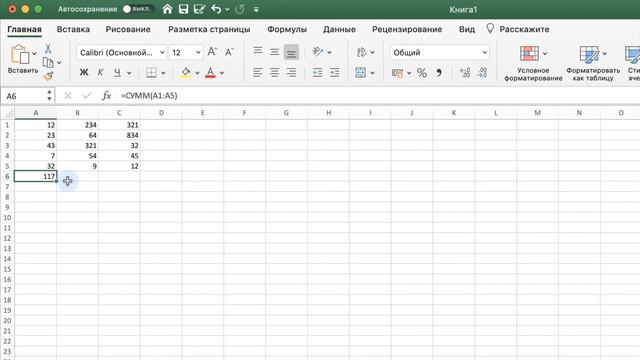
Task: Align text to bottom of cell
Action: coord(291,52)
